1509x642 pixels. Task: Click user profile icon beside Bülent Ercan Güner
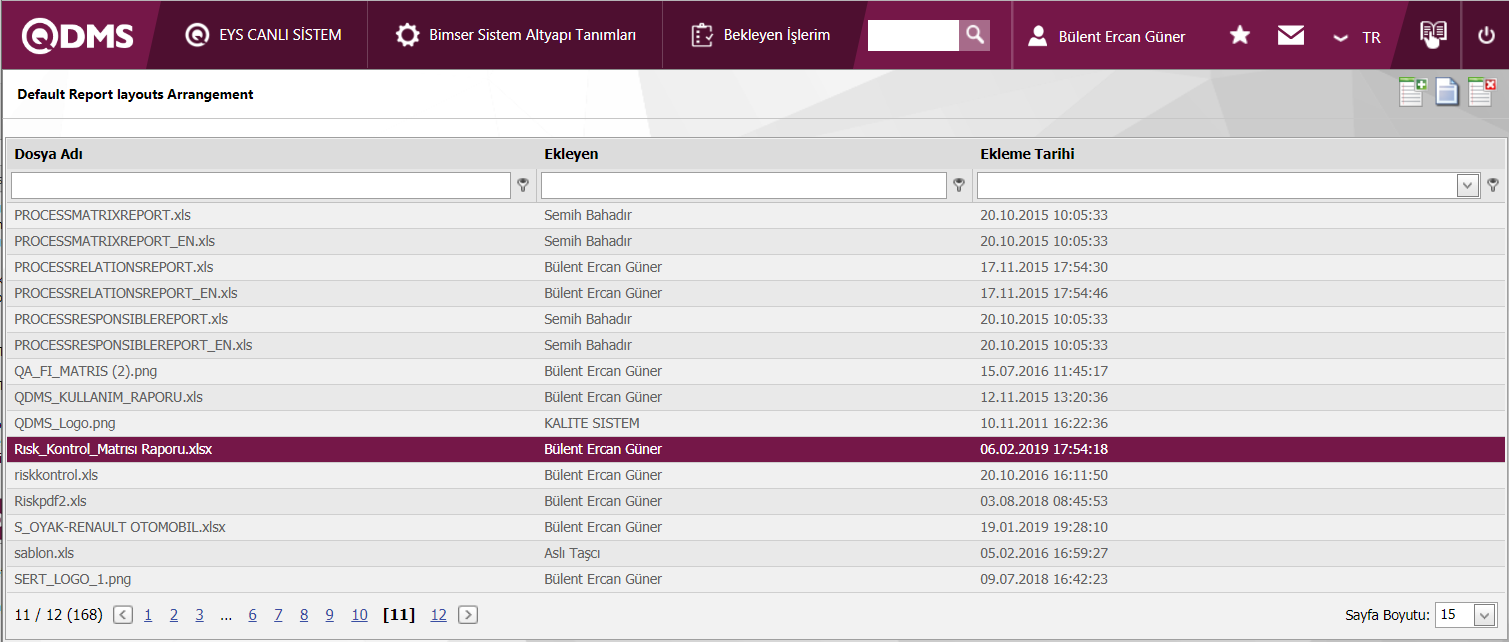[x=1038, y=36]
